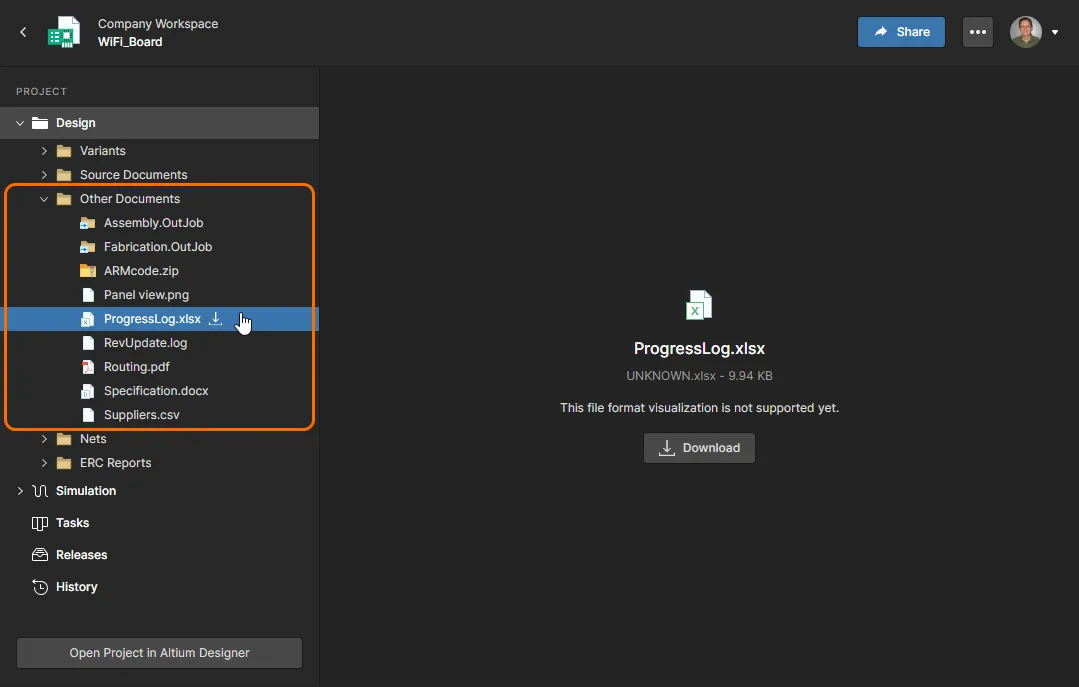Click the Design folder icon
This screenshot has width=1079, height=687.
(x=40, y=123)
